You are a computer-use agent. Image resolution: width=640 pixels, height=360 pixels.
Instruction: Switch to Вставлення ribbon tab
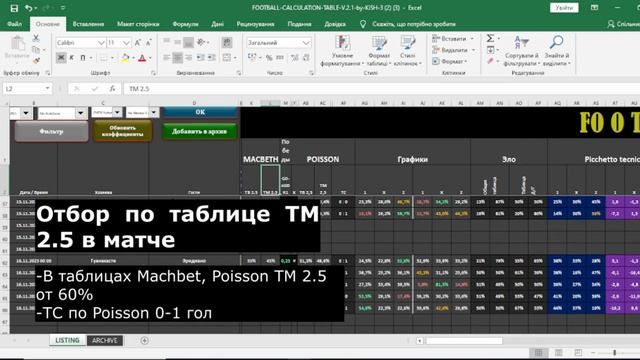click(x=88, y=24)
